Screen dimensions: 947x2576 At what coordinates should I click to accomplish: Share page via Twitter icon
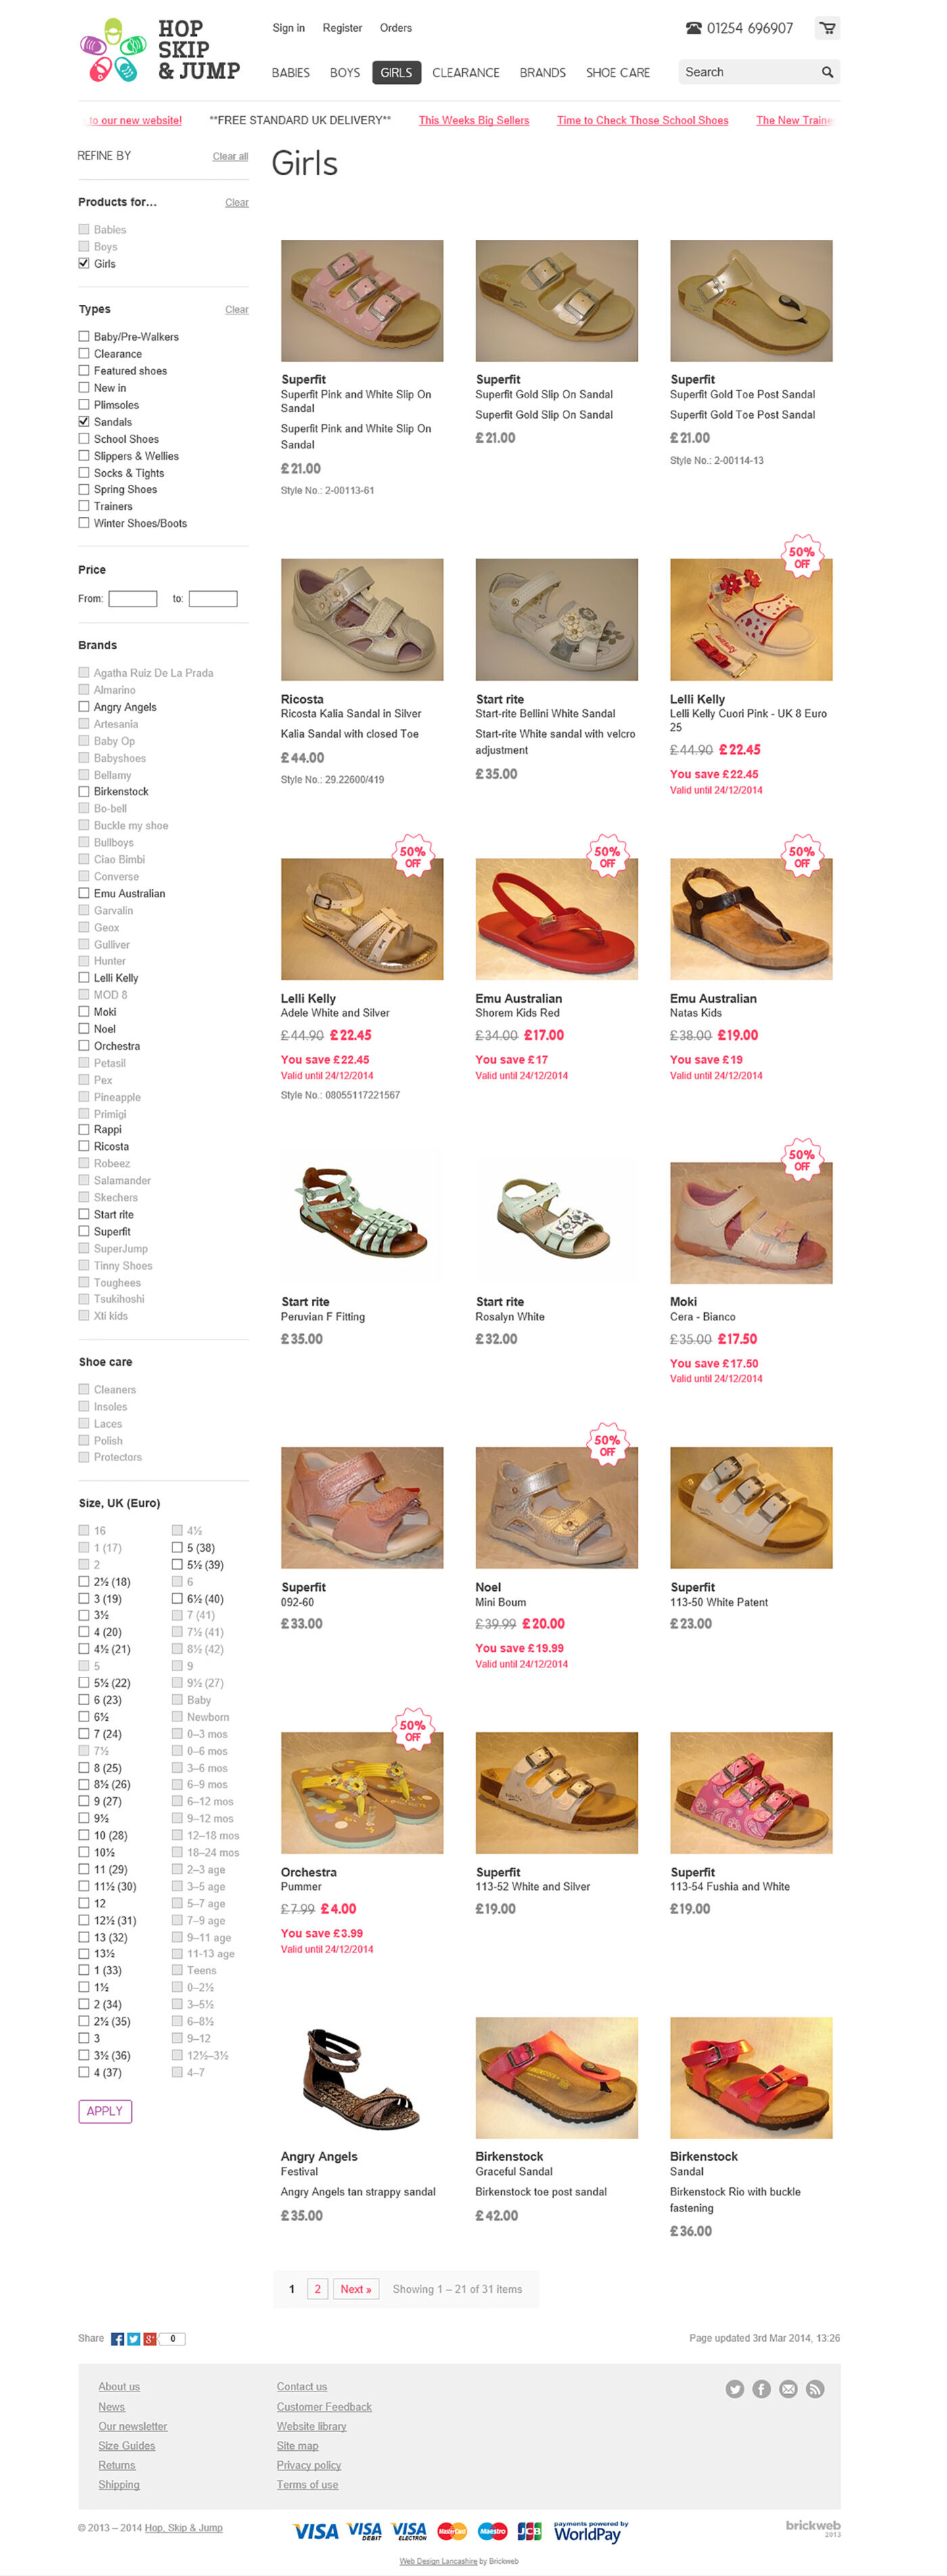point(133,2338)
